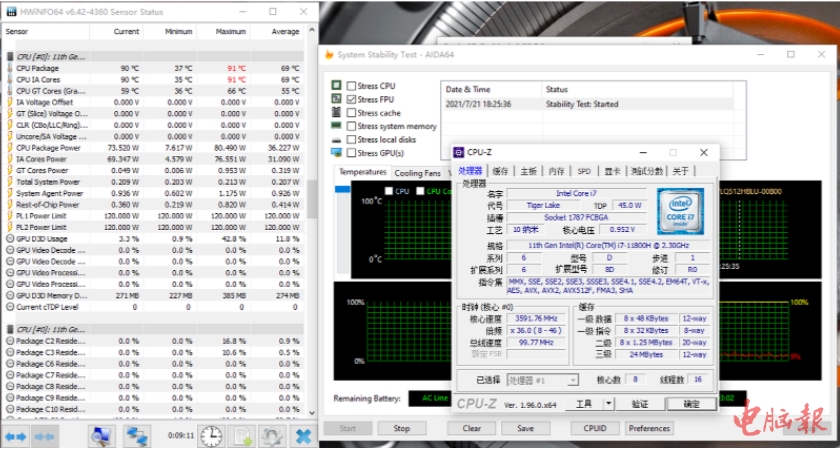Click the sensor search magnifier monitor icon
The width and height of the screenshot is (840, 449).
coord(102,437)
